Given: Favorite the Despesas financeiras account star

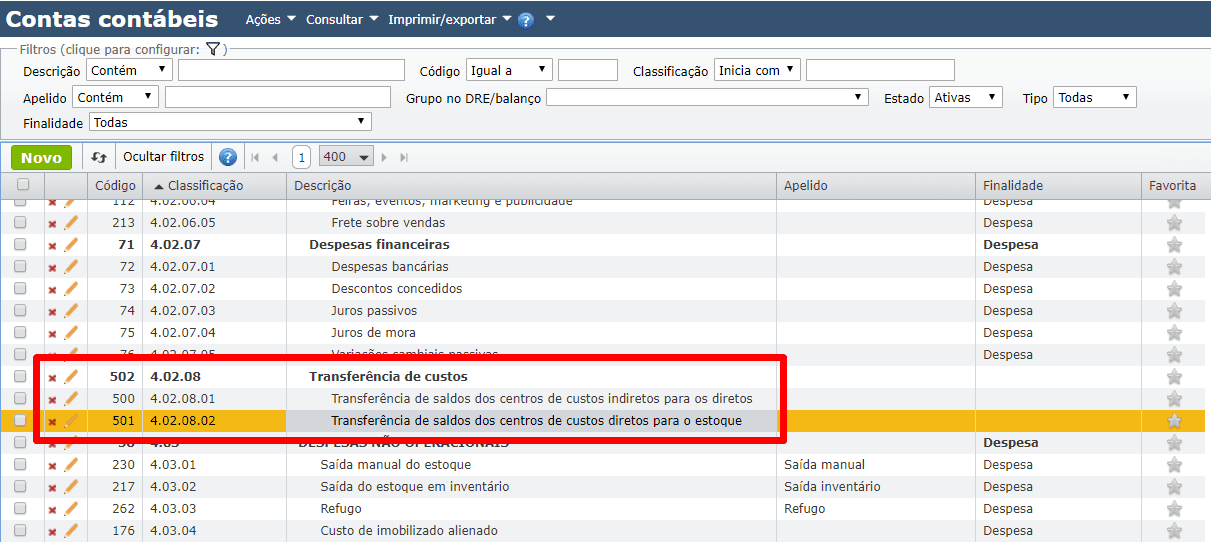Looking at the screenshot, I should pos(1174,244).
